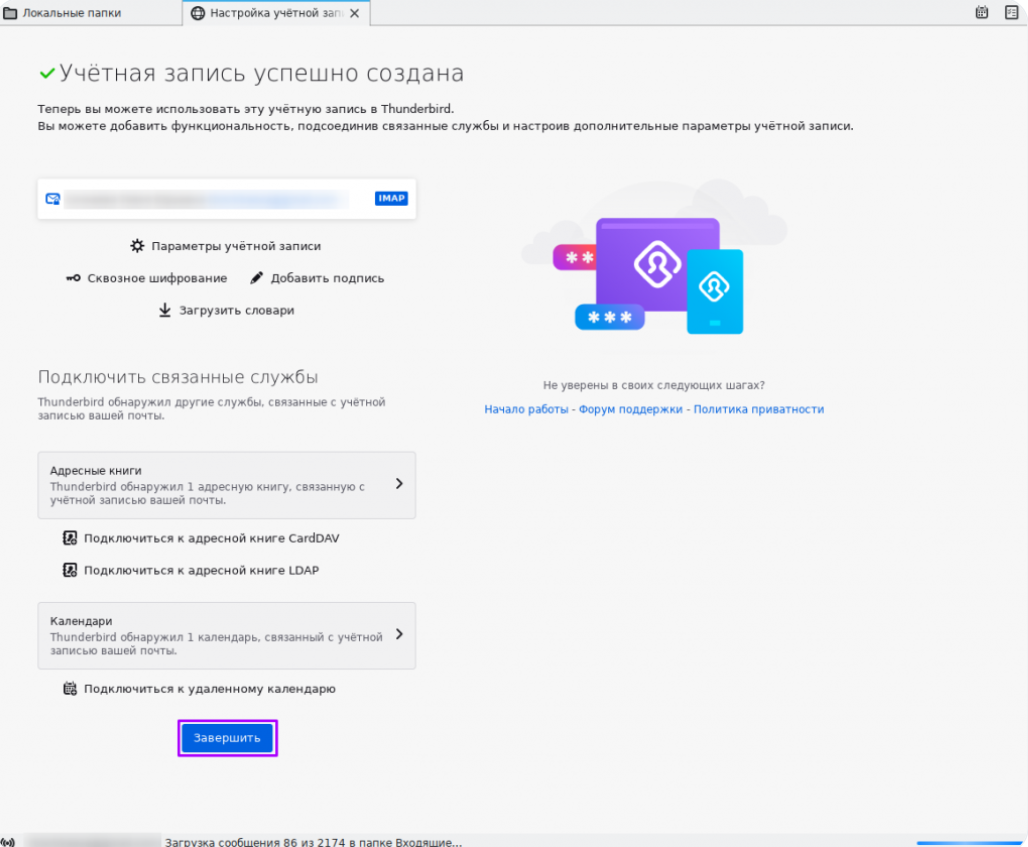This screenshot has height=847, width=1028.
Task: Click the CardDAV address book icon
Action: [x=70, y=538]
